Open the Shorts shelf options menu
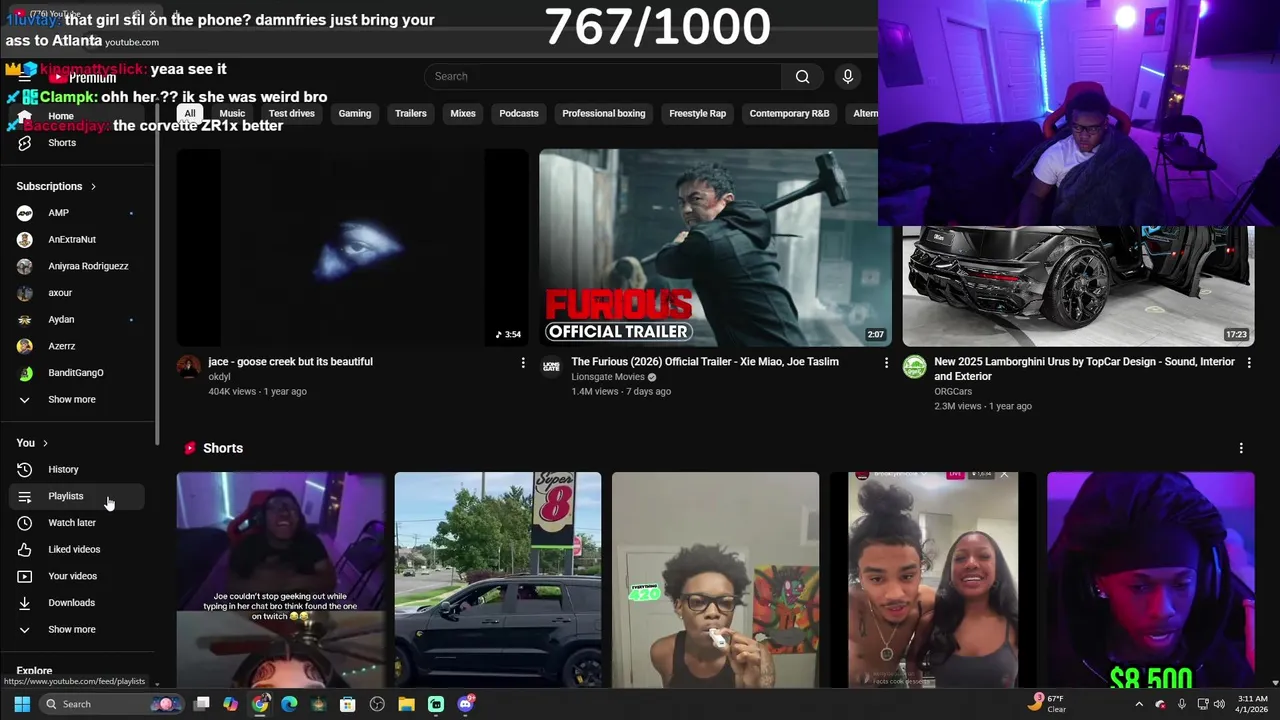 (1241, 448)
